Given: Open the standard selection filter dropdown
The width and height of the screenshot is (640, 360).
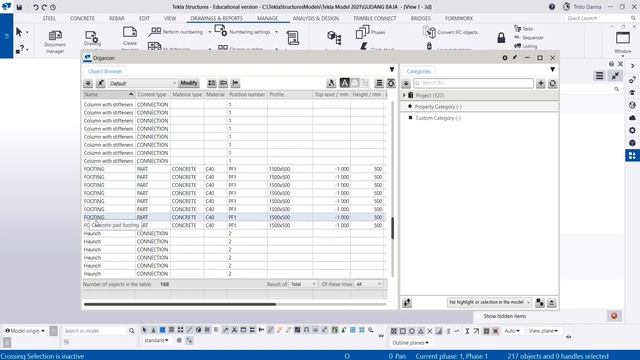Looking at the screenshot, I should 156,340.
